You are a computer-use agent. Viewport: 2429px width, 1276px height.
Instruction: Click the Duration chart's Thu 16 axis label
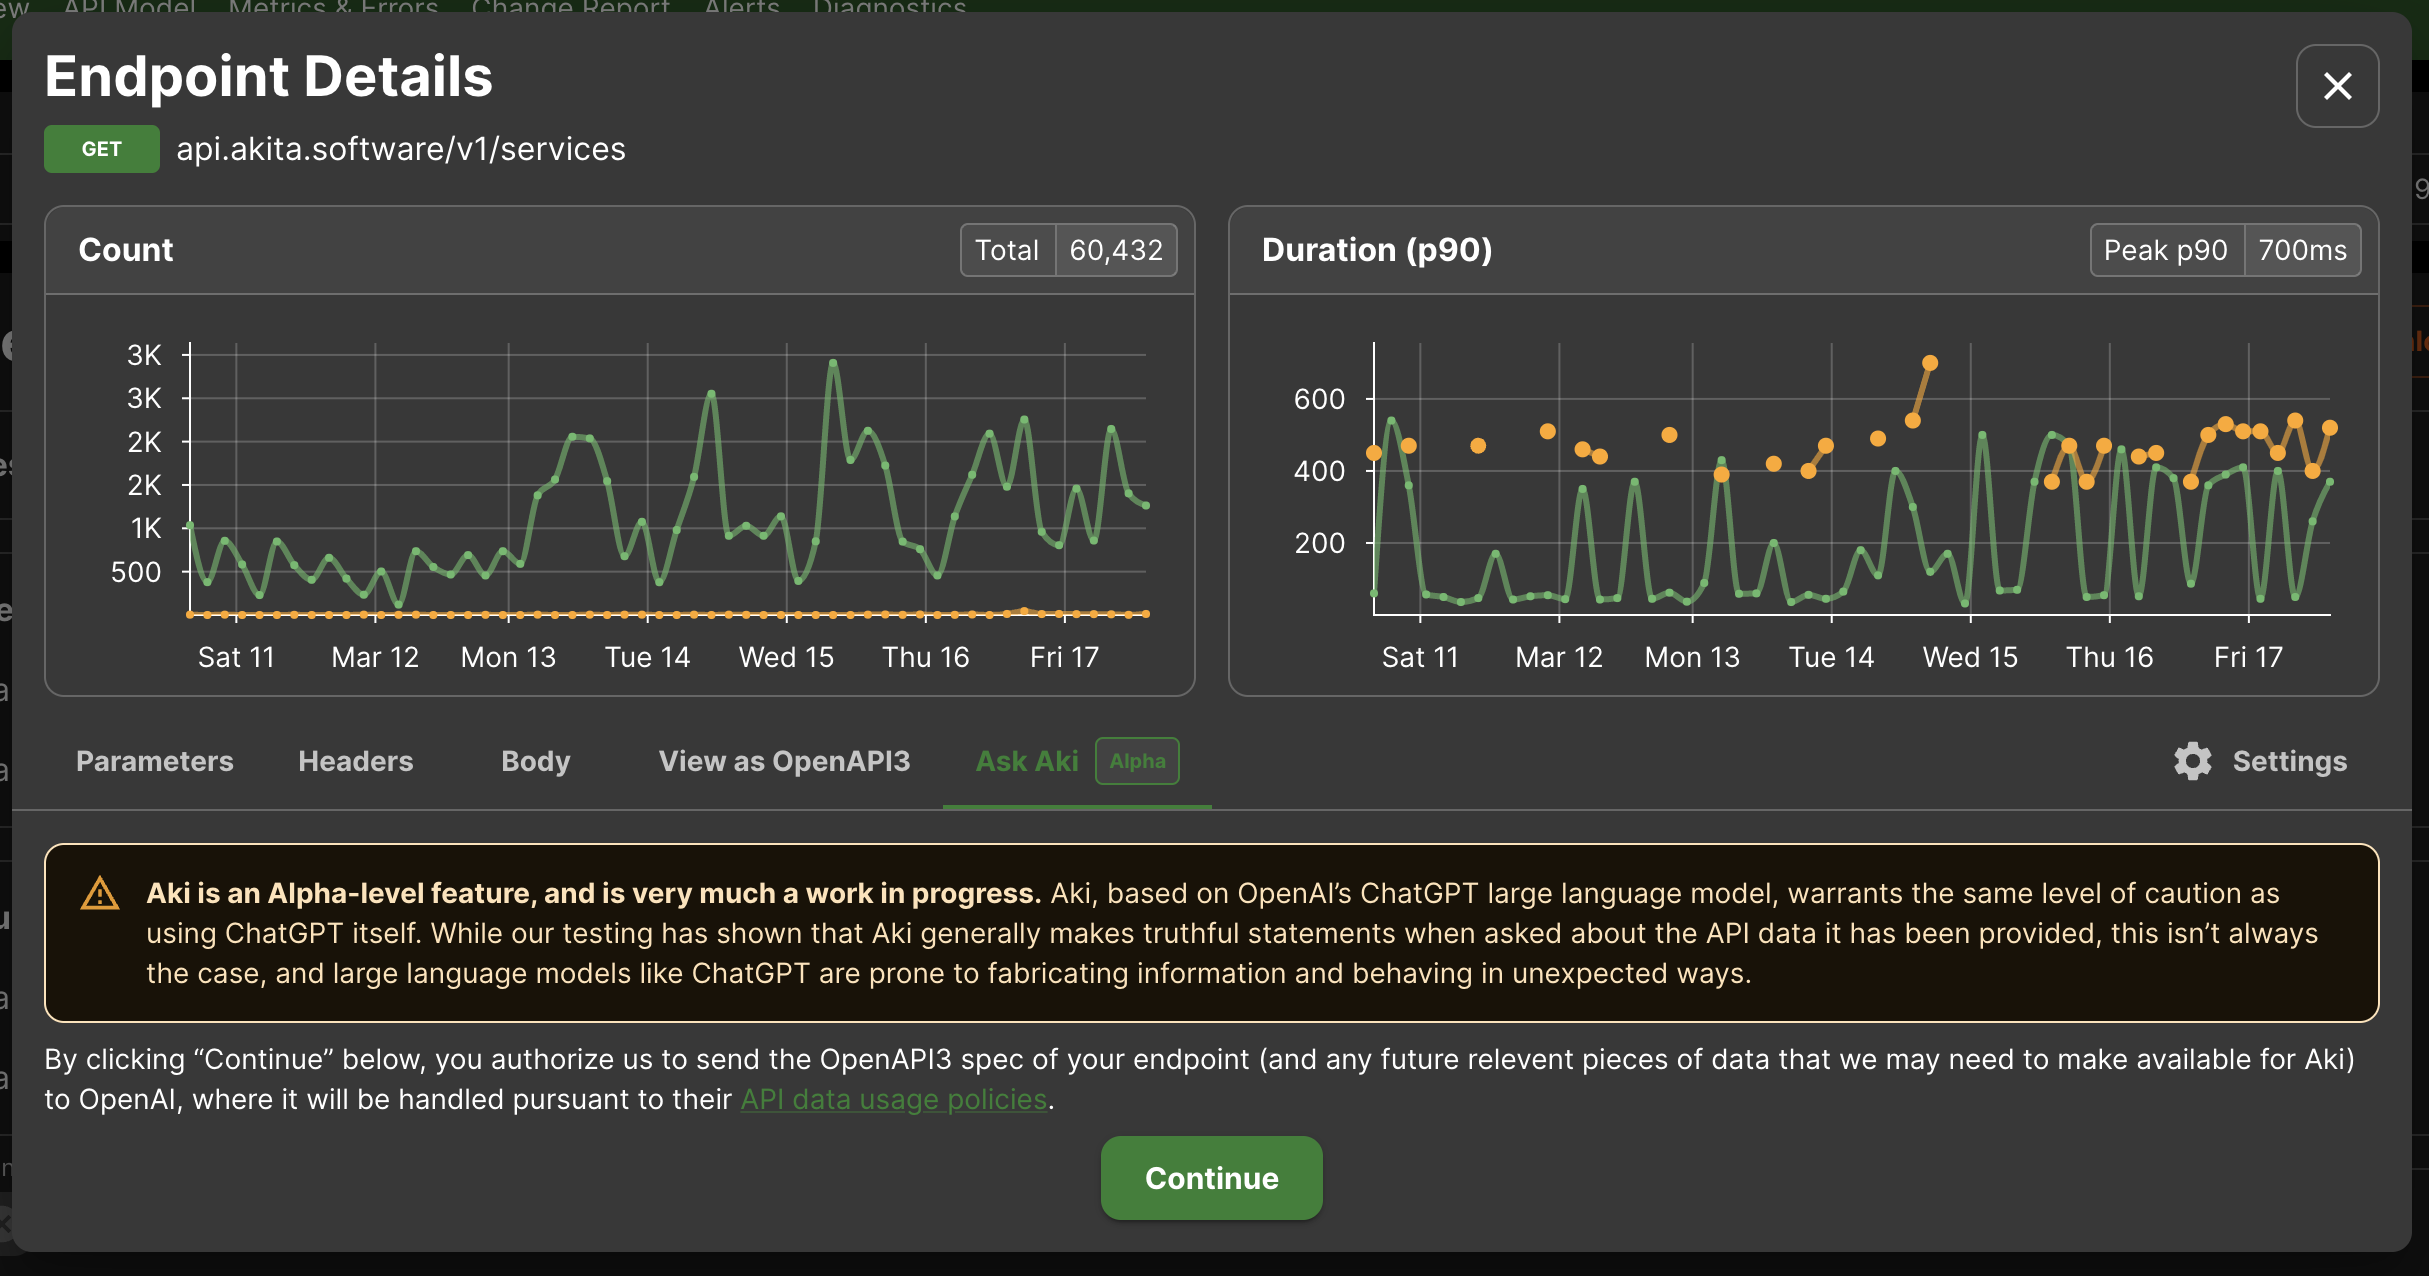pos(2109,657)
